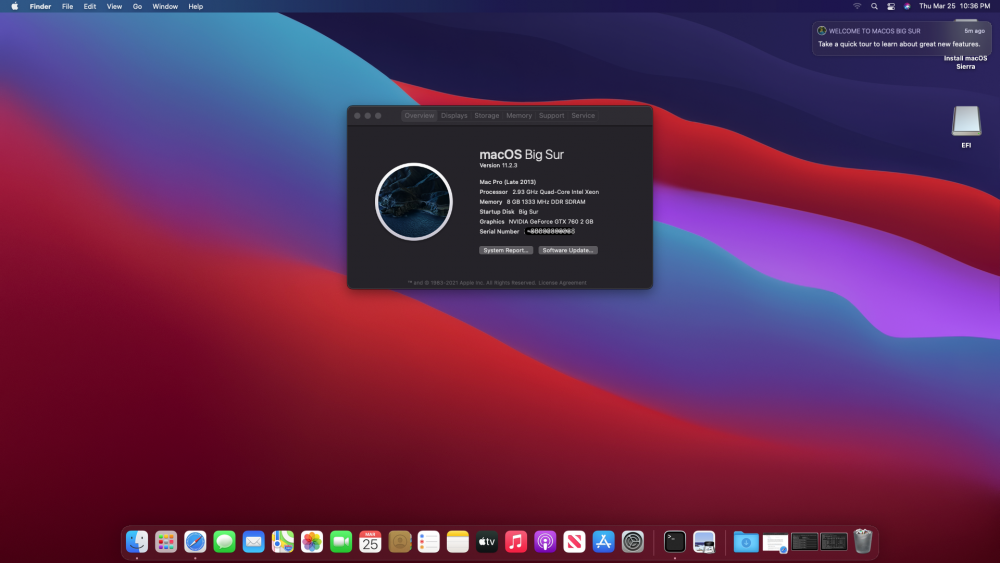Open News app in the Dock
The height and width of the screenshot is (563, 1000).
tap(574, 542)
